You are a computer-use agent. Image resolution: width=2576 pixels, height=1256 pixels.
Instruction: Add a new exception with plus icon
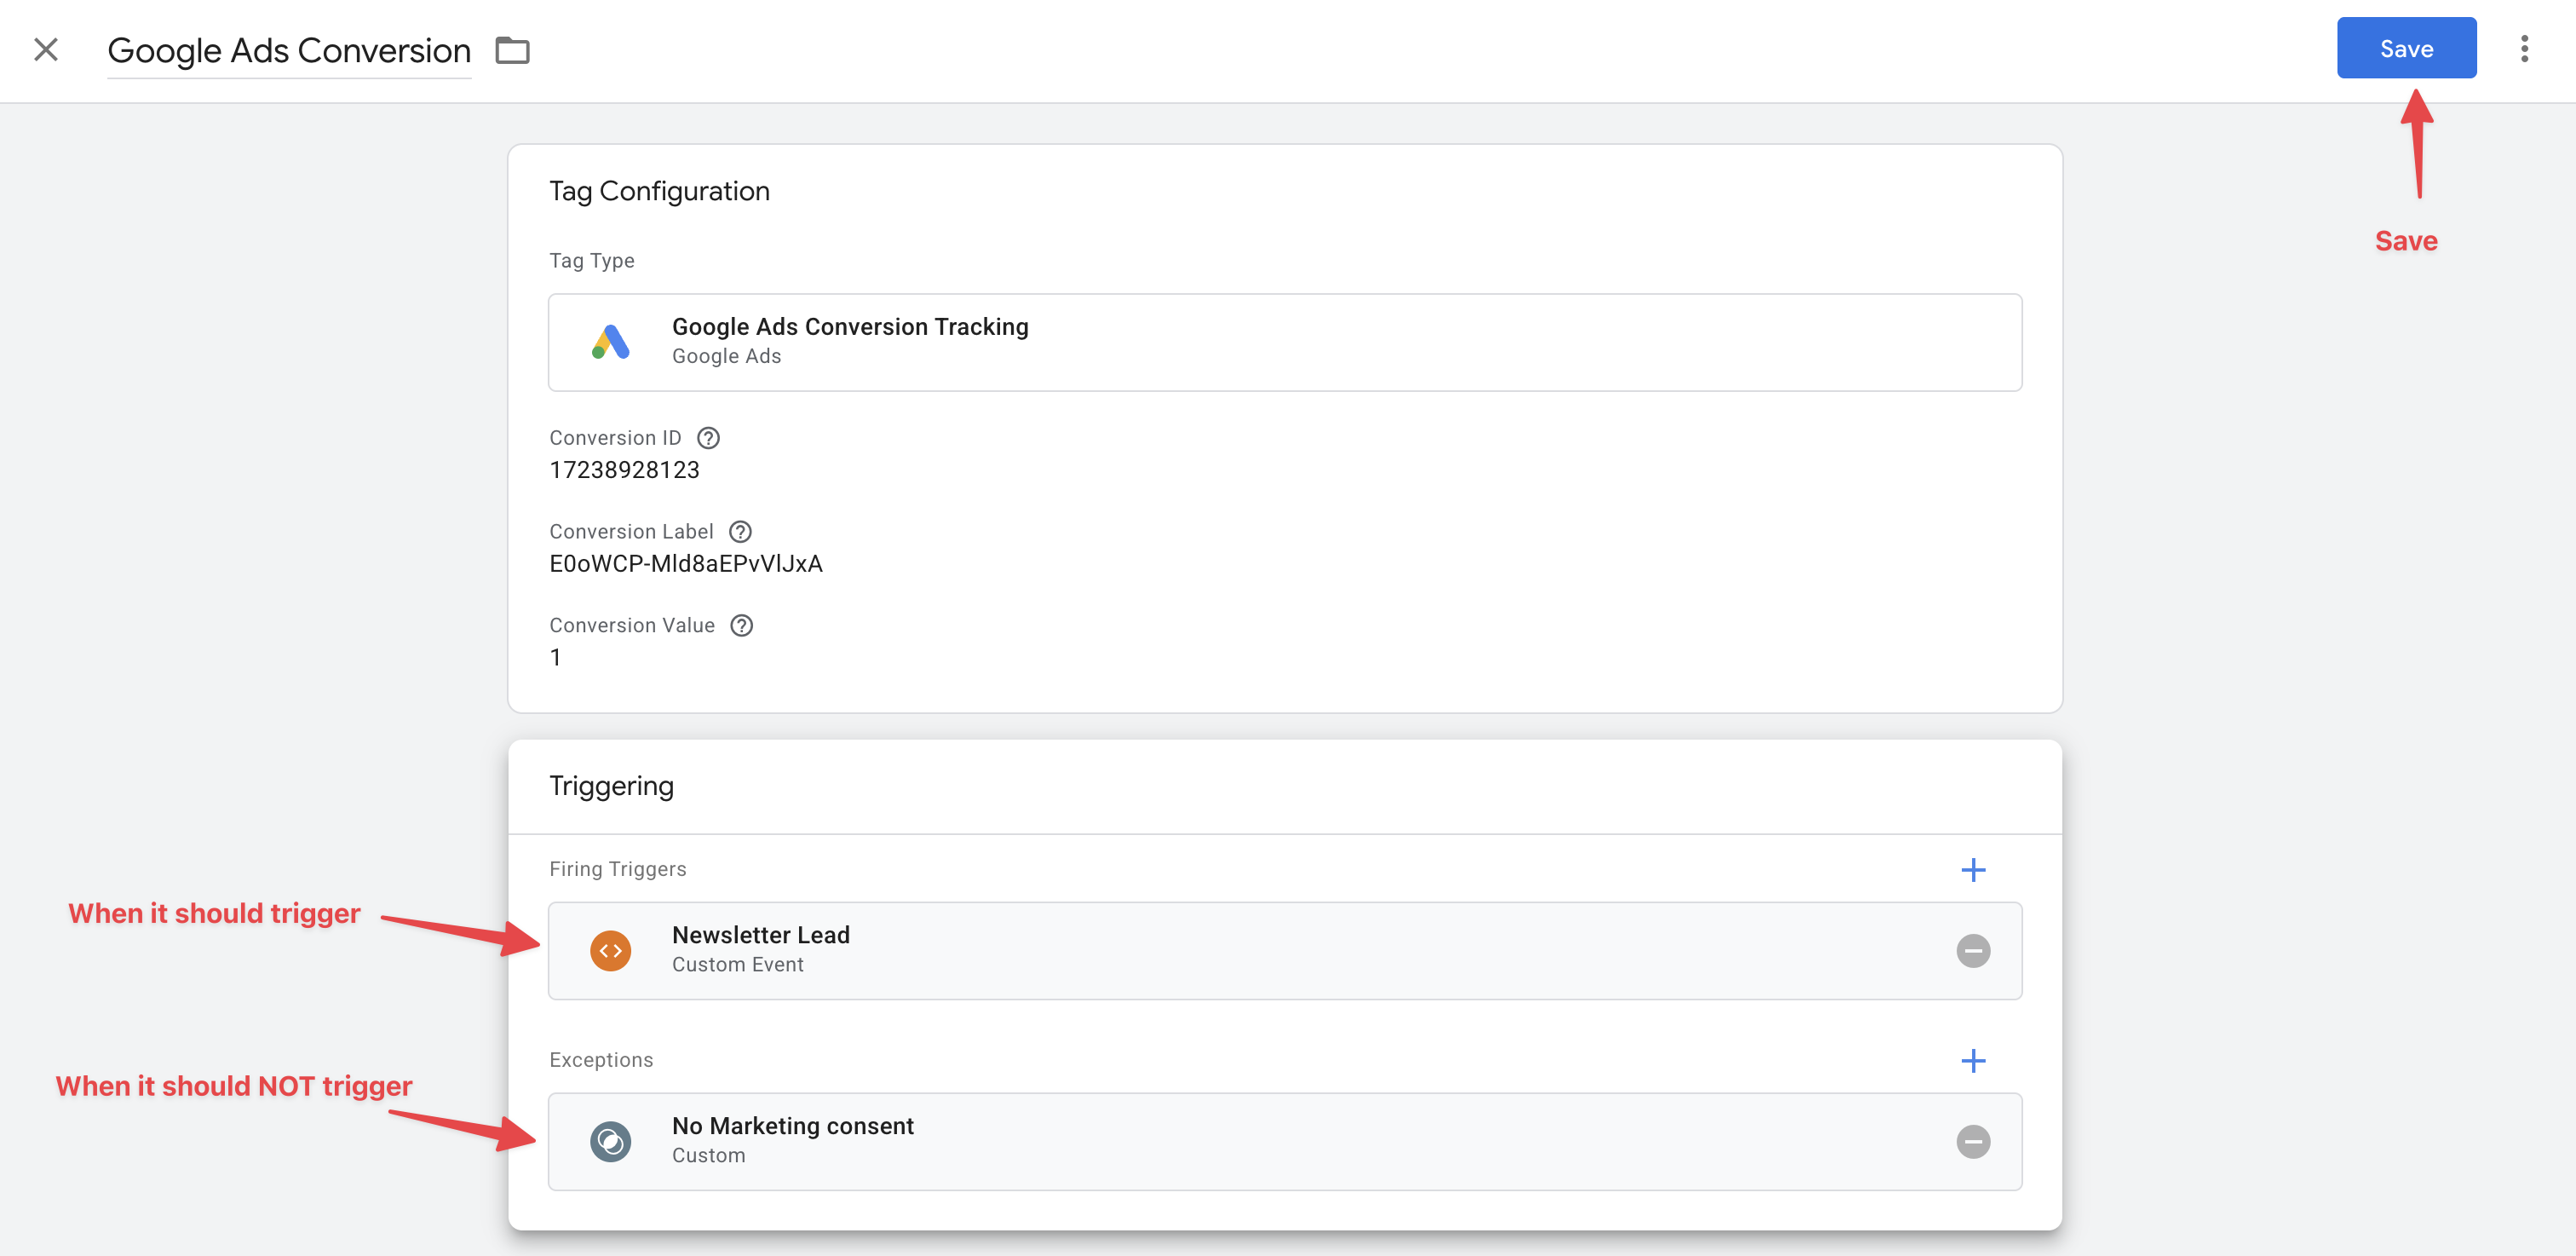point(1972,1061)
